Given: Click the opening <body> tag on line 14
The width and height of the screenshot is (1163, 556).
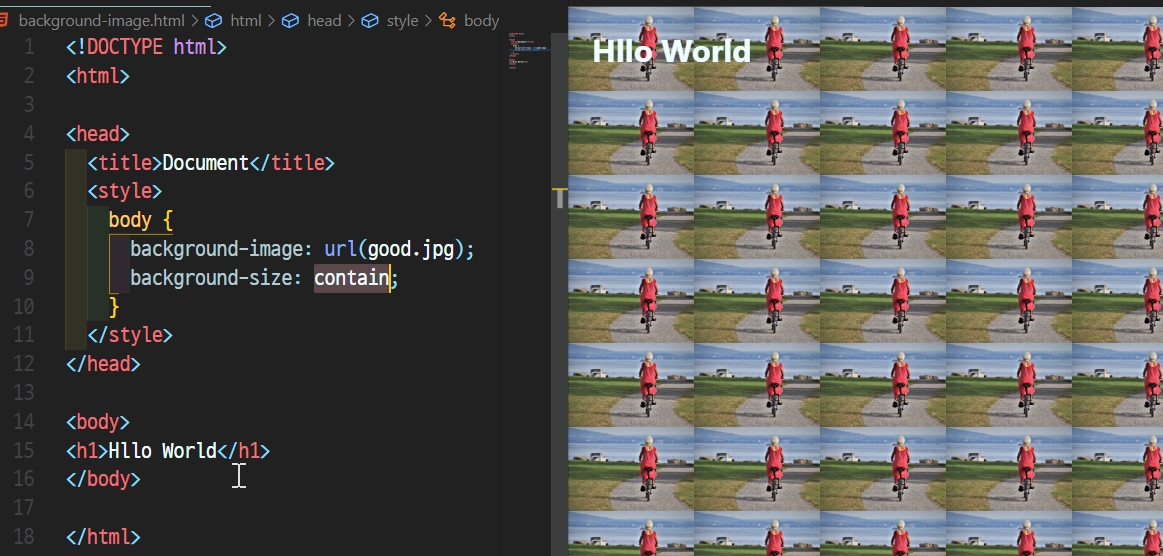Looking at the screenshot, I should [98, 422].
